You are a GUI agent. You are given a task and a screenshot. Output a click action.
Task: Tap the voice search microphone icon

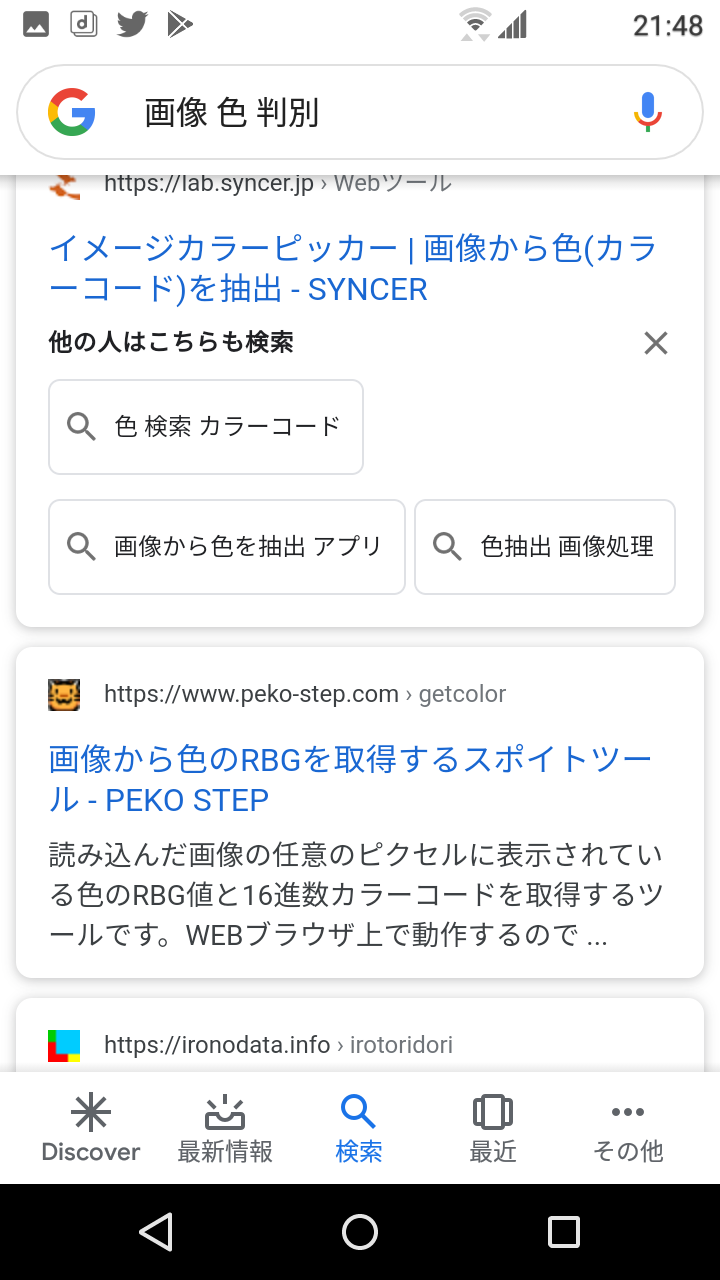point(647,112)
